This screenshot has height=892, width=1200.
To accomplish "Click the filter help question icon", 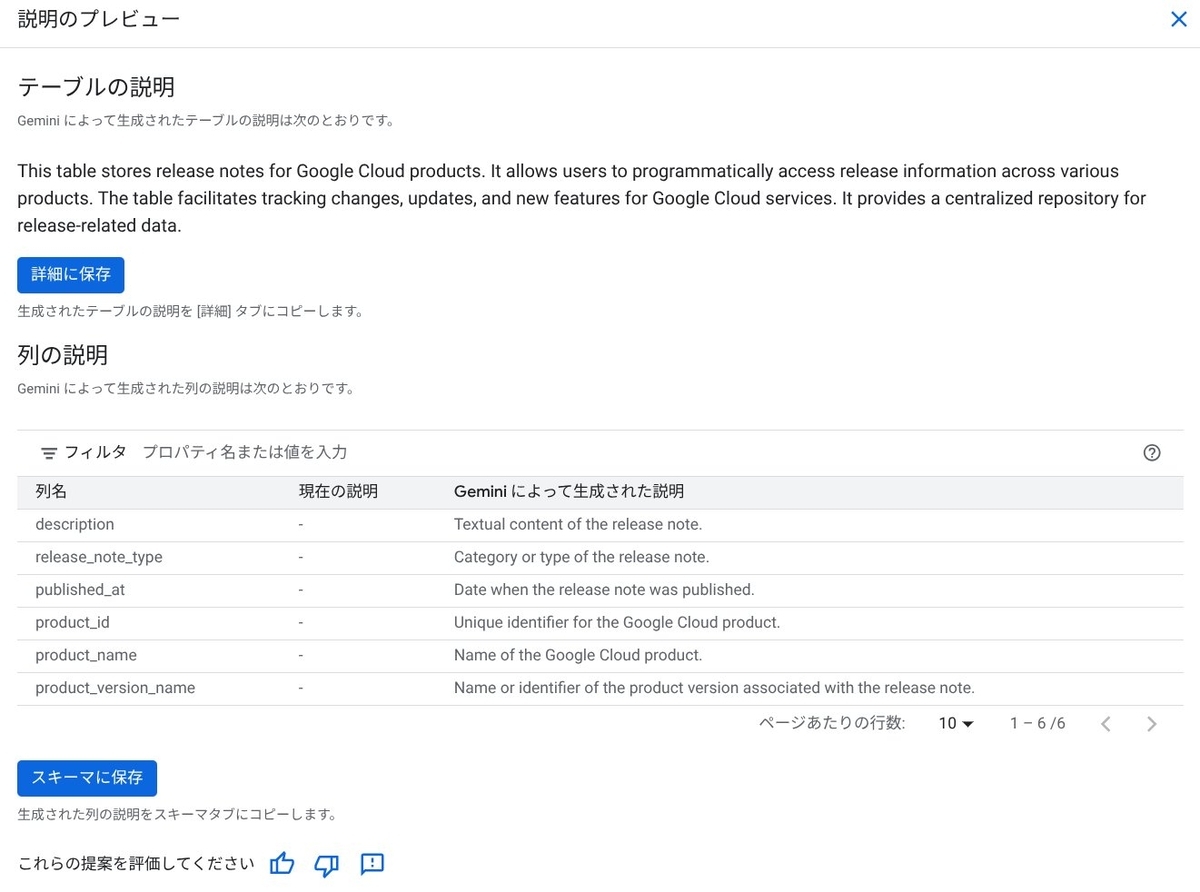I will click(1152, 452).
